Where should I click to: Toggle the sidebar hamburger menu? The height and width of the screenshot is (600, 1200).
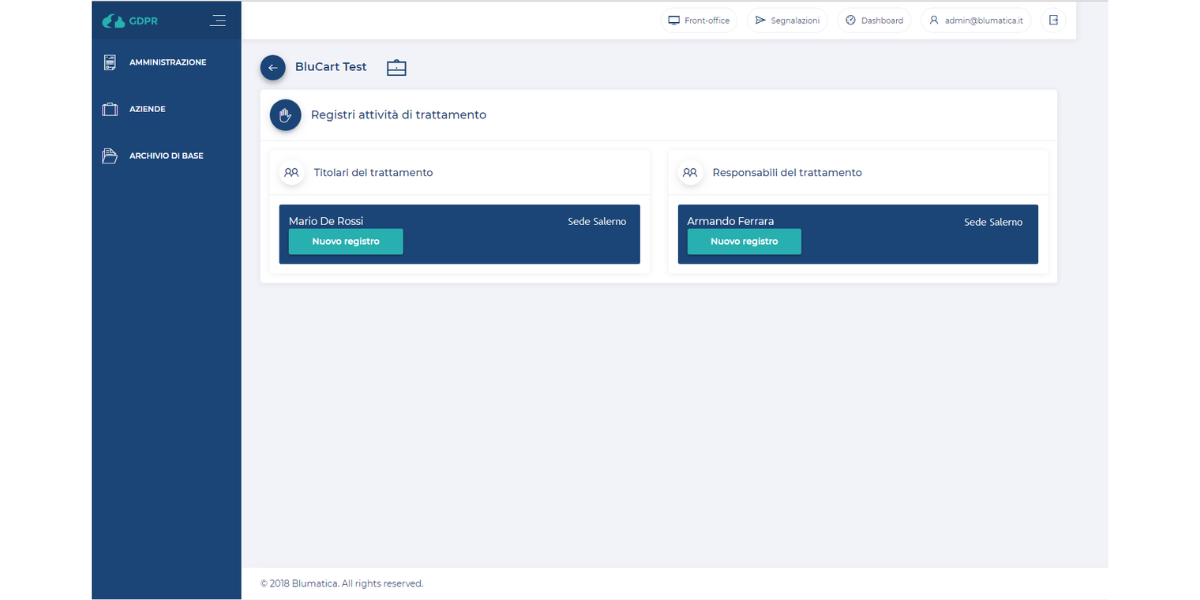(218, 20)
